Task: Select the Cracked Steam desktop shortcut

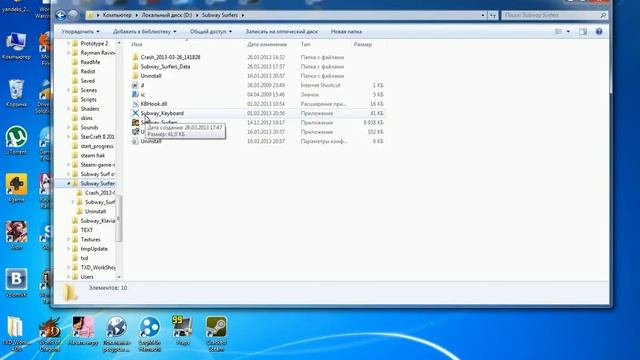Action: tap(216, 333)
